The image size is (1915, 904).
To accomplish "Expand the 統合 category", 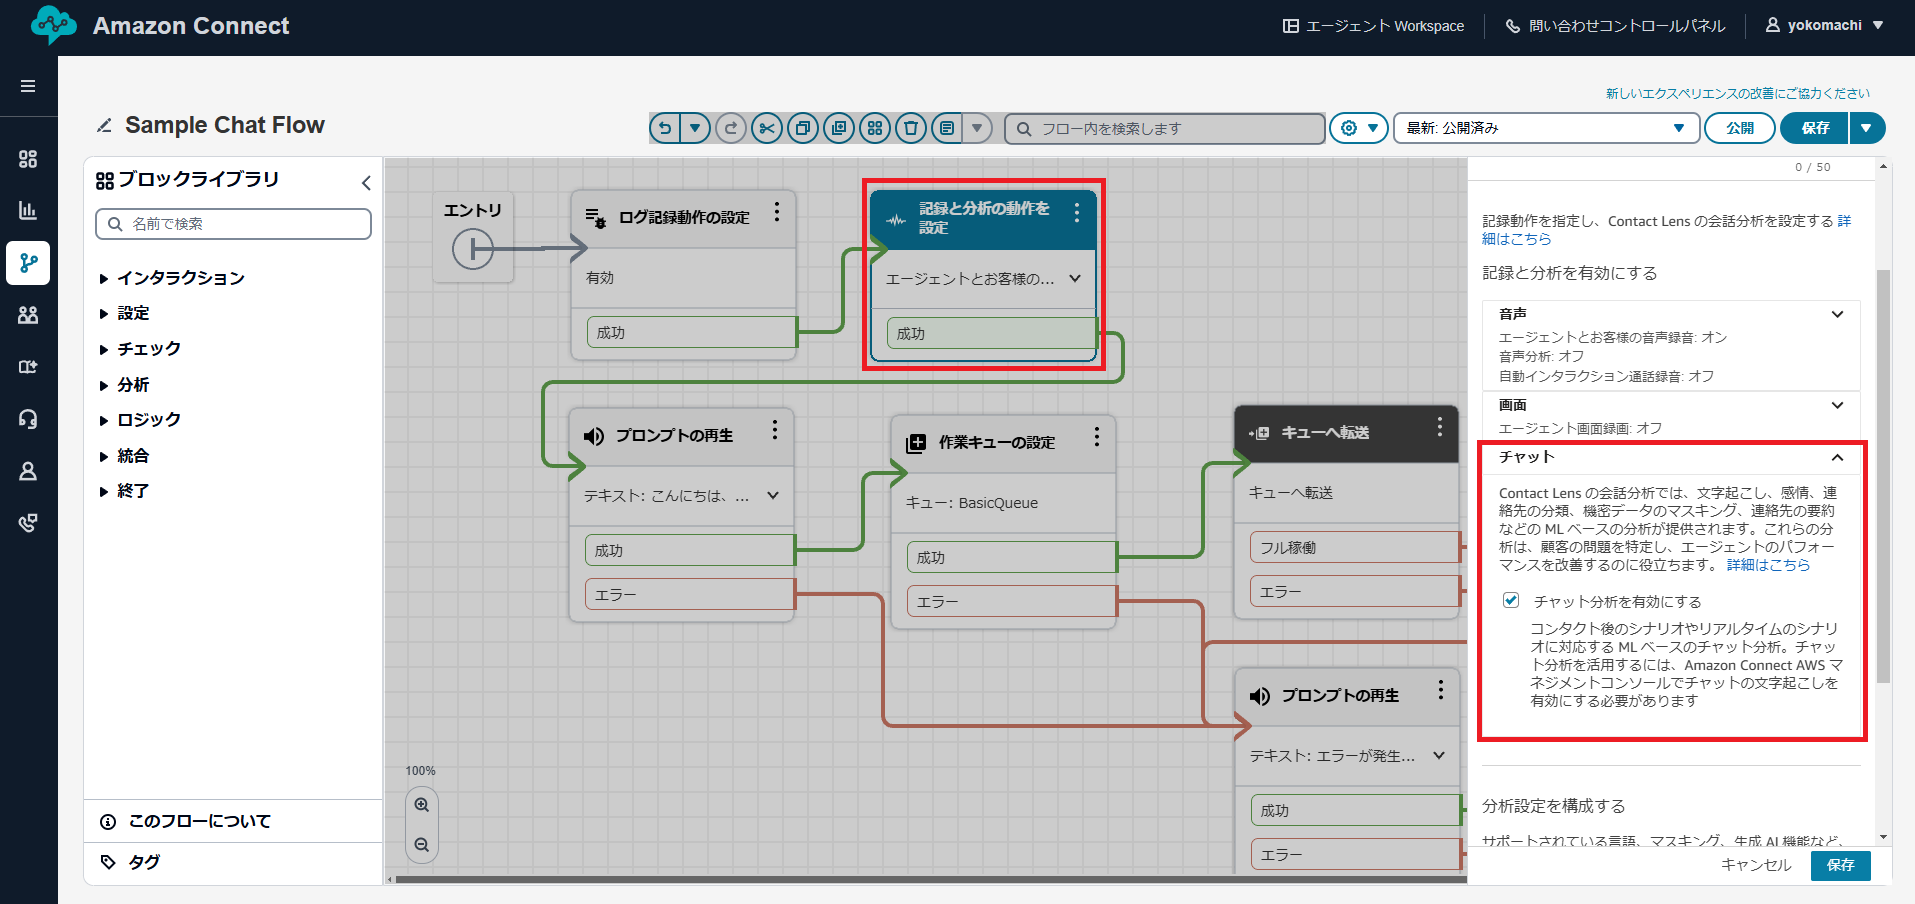I will pos(125,456).
